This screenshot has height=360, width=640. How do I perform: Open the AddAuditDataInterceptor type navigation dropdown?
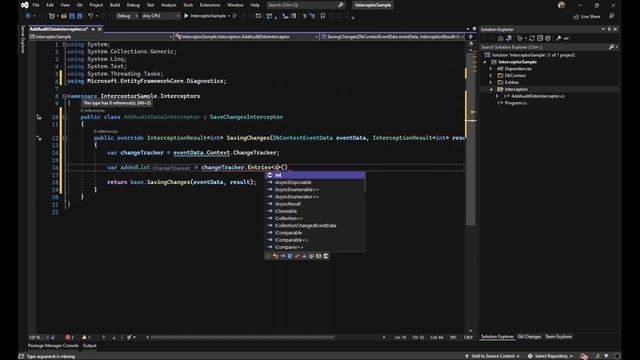[x=246, y=37]
